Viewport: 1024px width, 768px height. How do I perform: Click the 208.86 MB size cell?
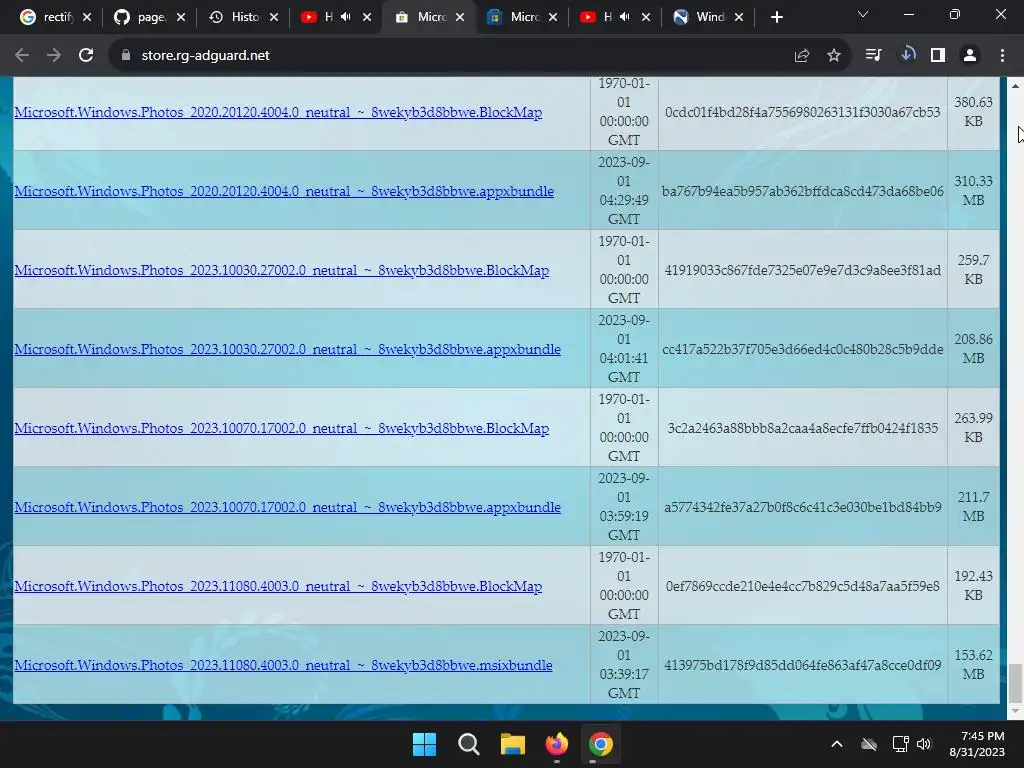click(973, 349)
